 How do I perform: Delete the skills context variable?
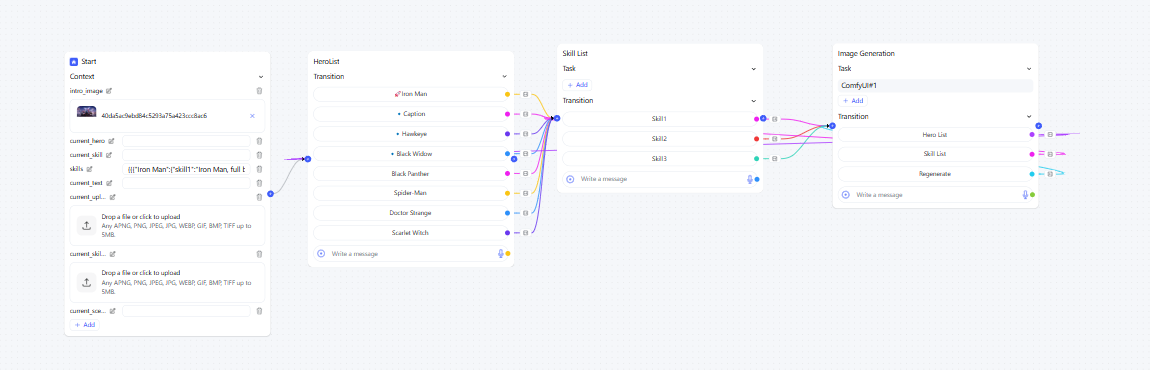point(259,169)
